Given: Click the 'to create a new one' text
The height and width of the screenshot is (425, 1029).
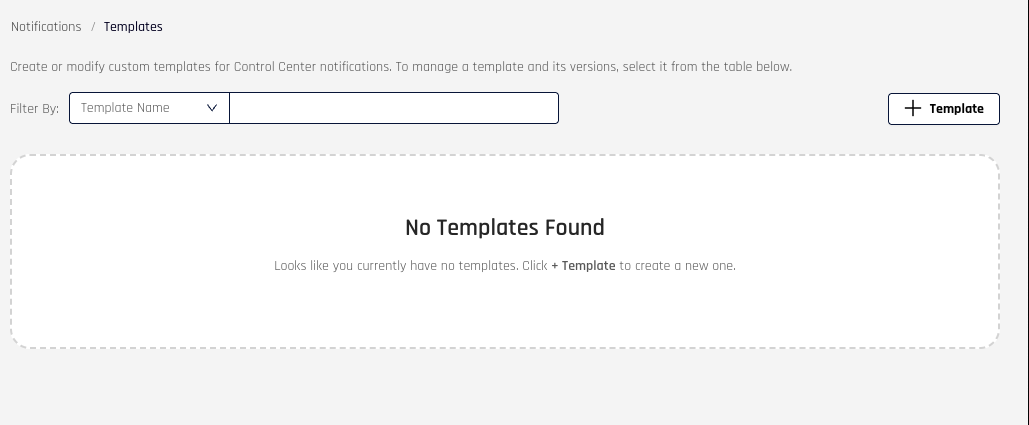Looking at the screenshot, I should pyautogui.click(x=677, y=266).
